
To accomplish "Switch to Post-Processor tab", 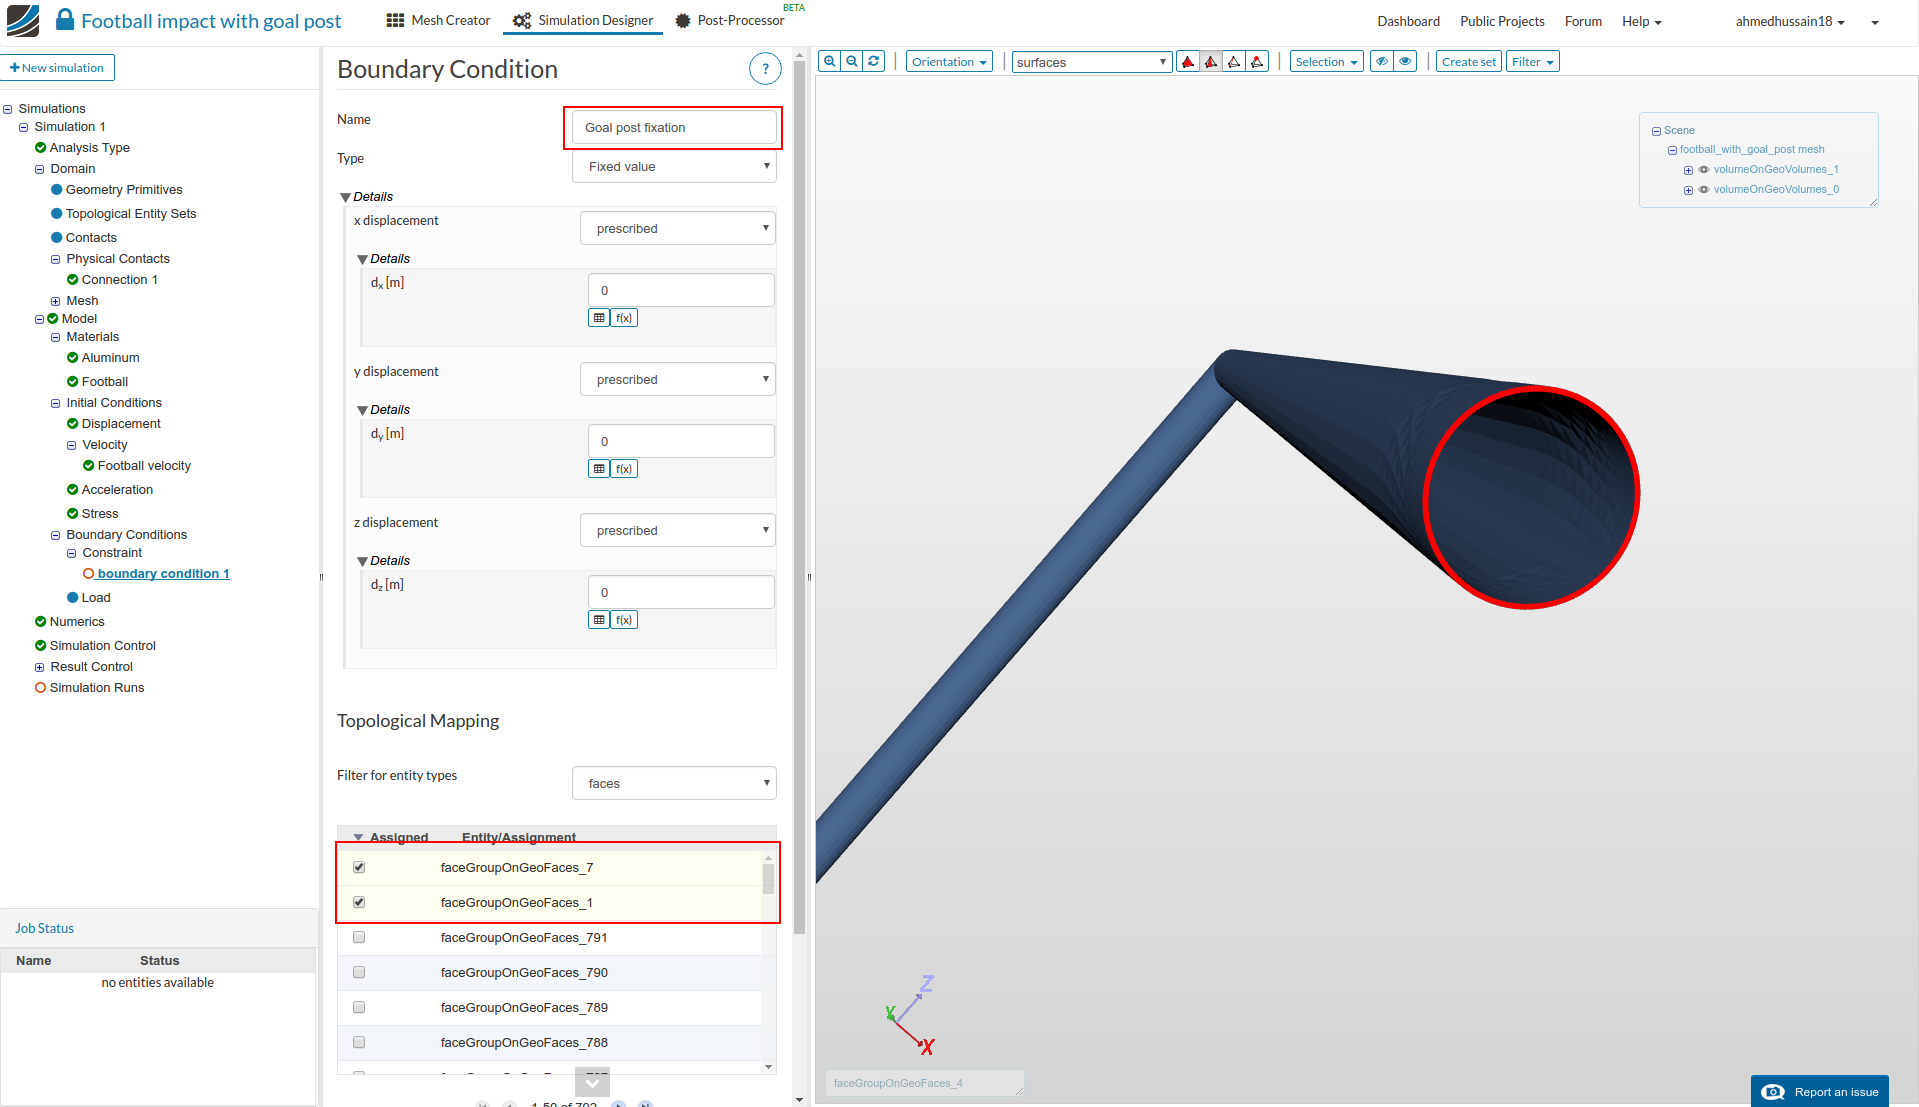I will coord(730,20).
